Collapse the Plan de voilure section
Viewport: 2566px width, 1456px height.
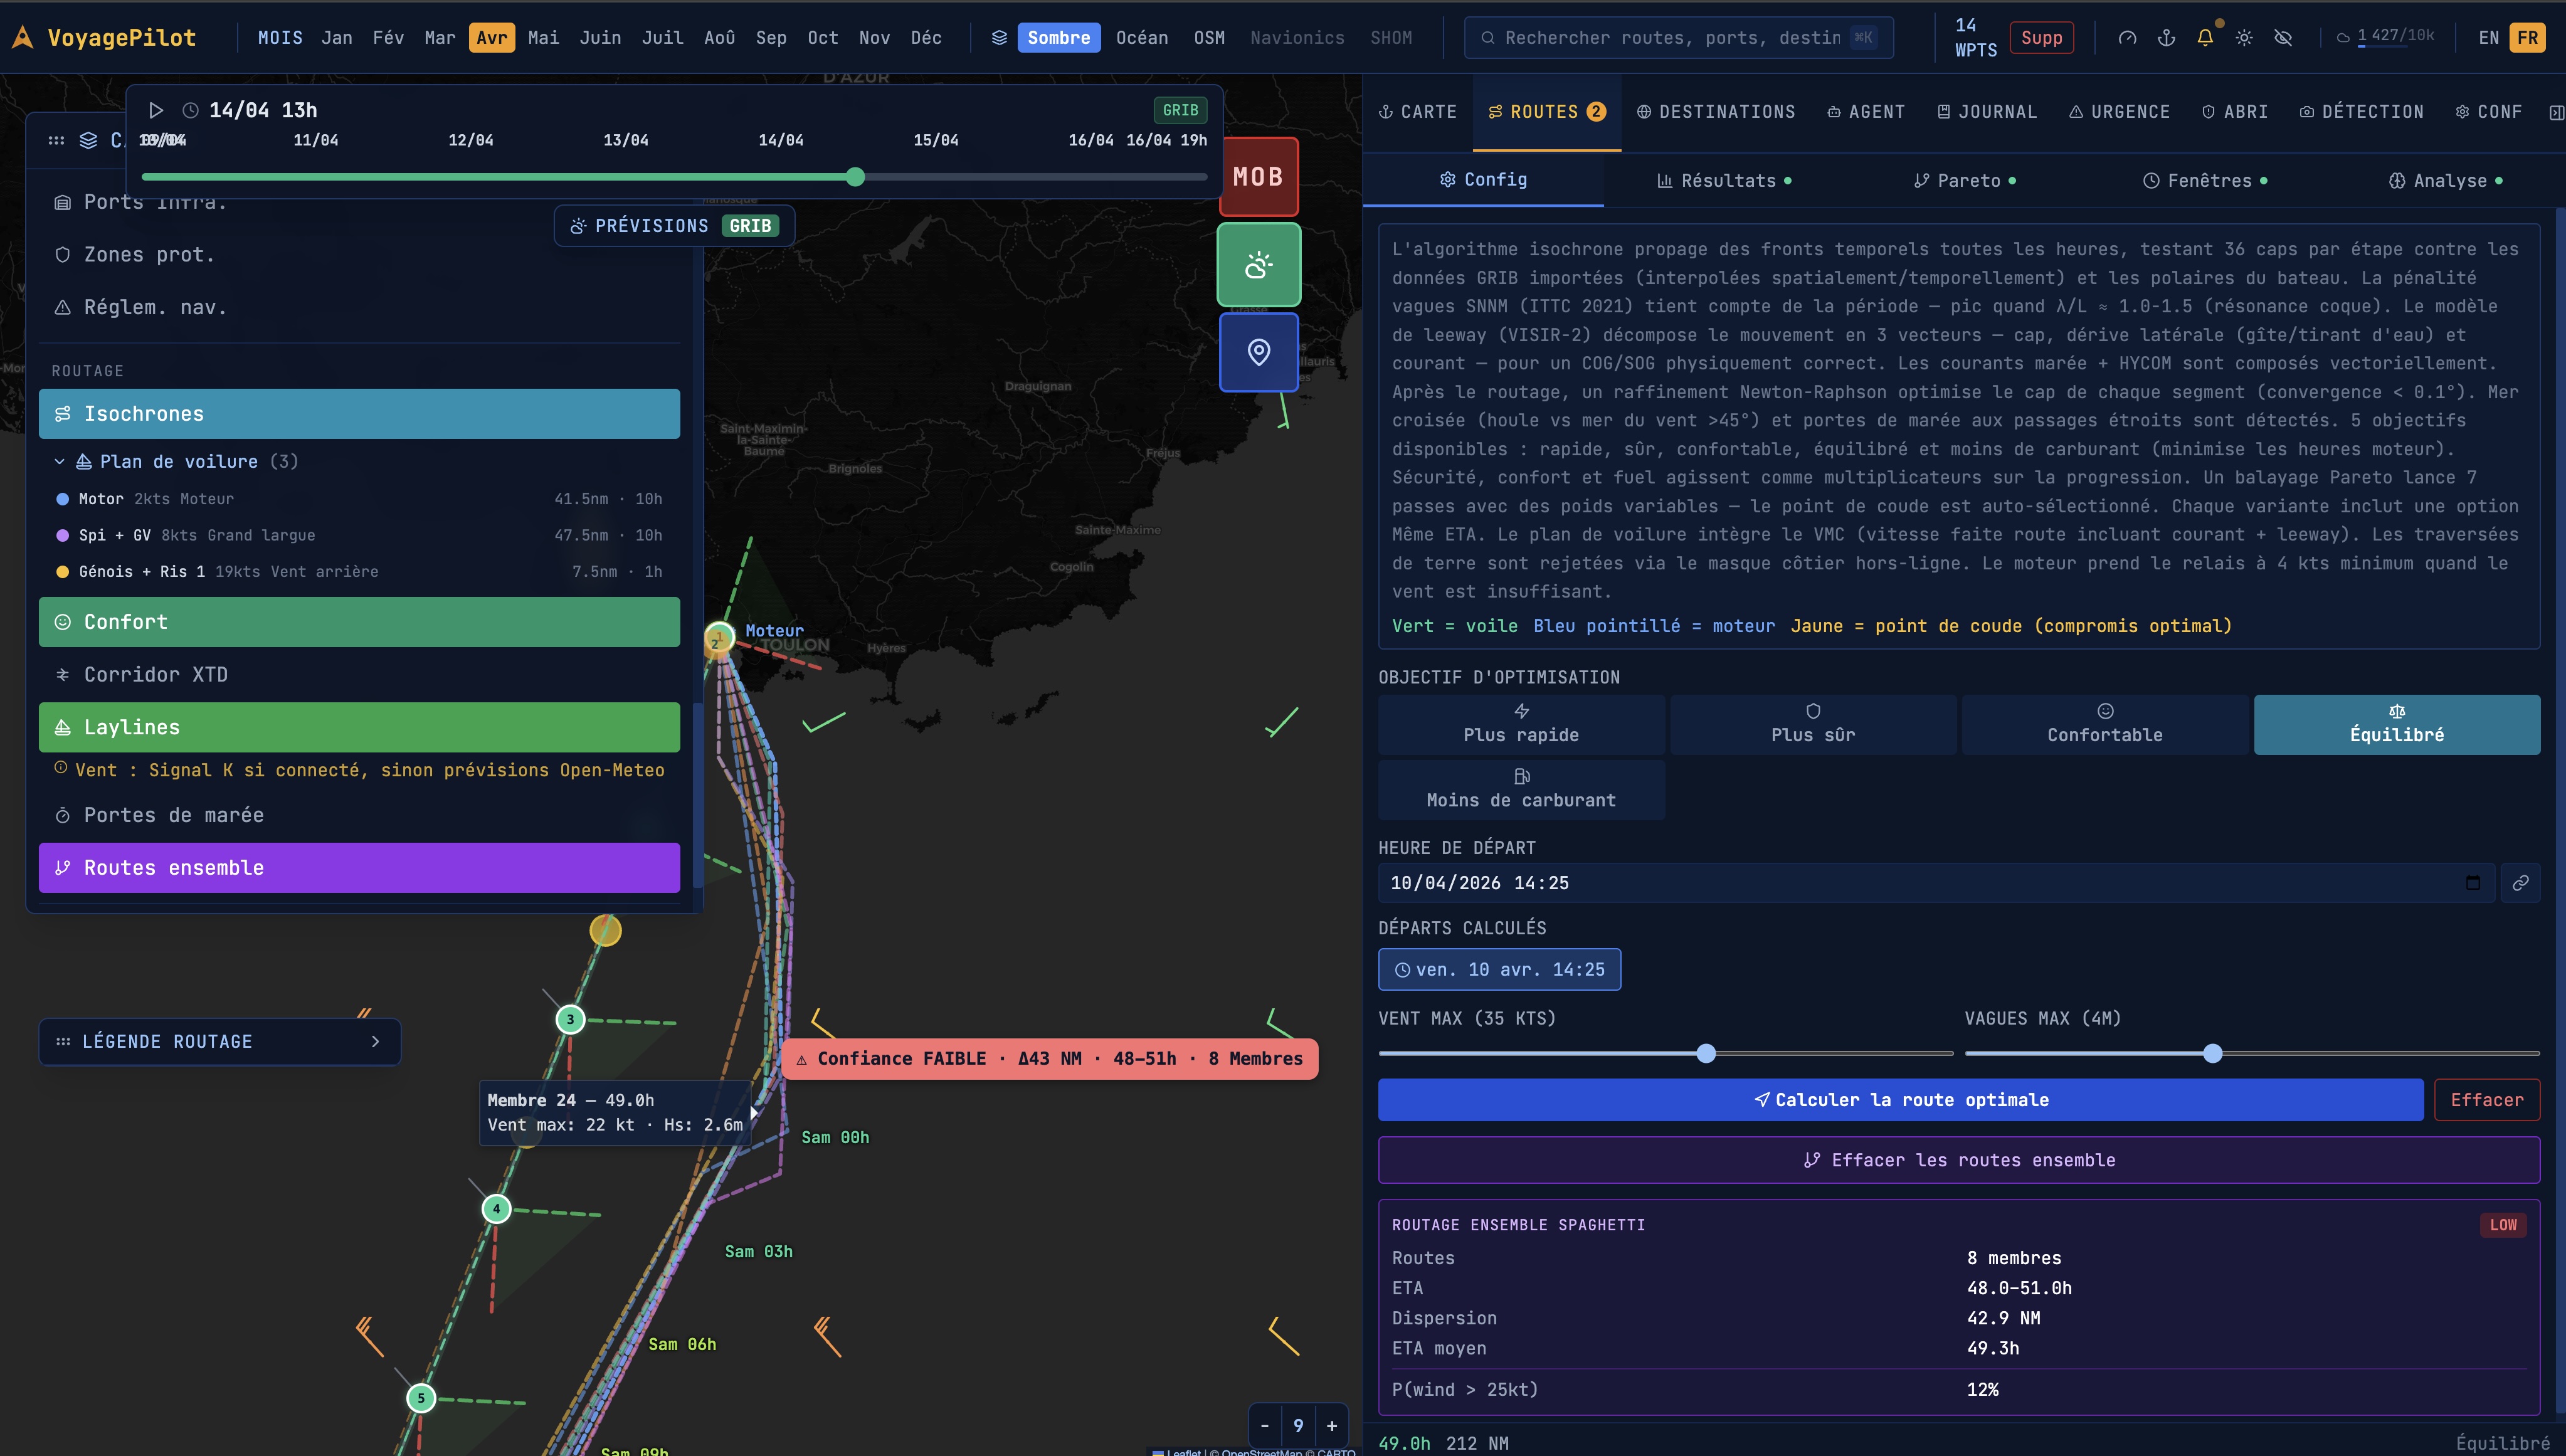point(59,462)
